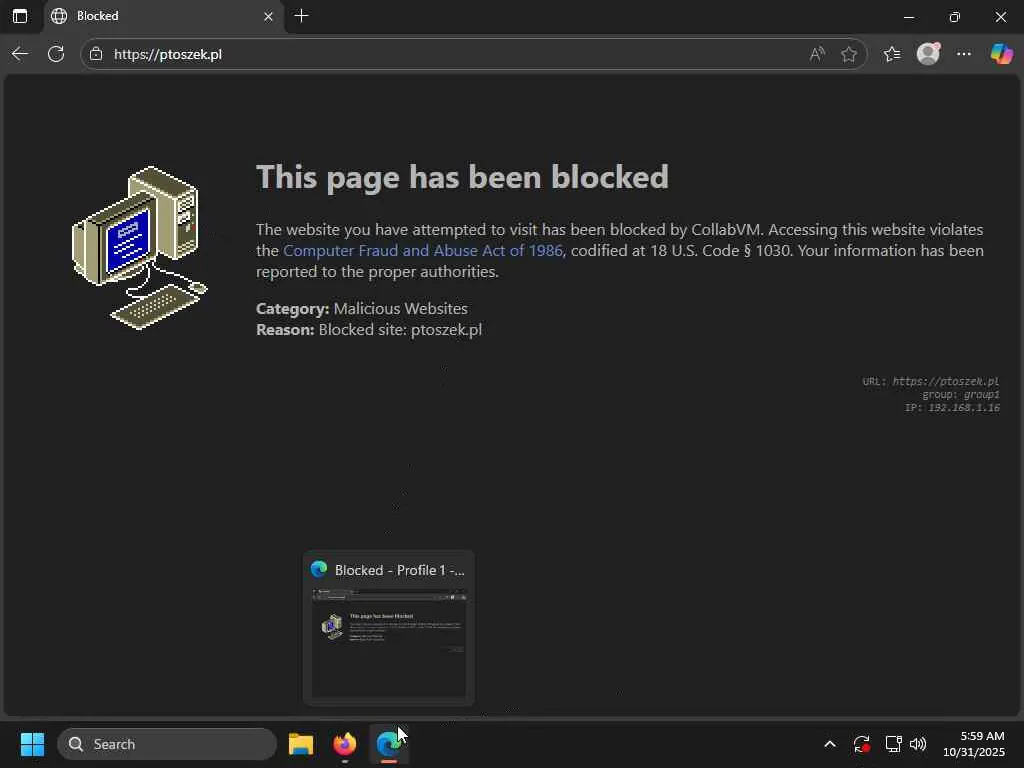Open the tab actions menu icon
The height and width of the screenshot is (768, 1024).
point(20,16)
